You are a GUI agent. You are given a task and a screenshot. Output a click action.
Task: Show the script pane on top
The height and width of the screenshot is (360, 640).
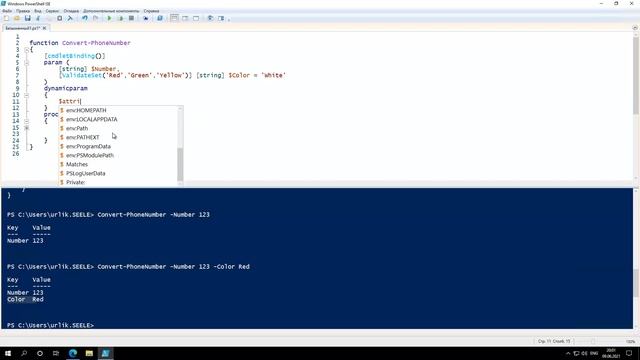(174, 18)
